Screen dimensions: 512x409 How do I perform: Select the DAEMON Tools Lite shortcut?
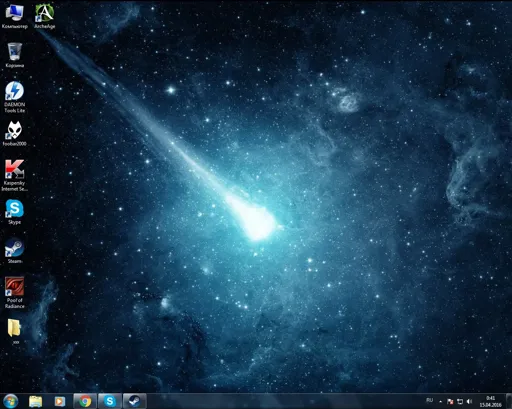(15, 97)
